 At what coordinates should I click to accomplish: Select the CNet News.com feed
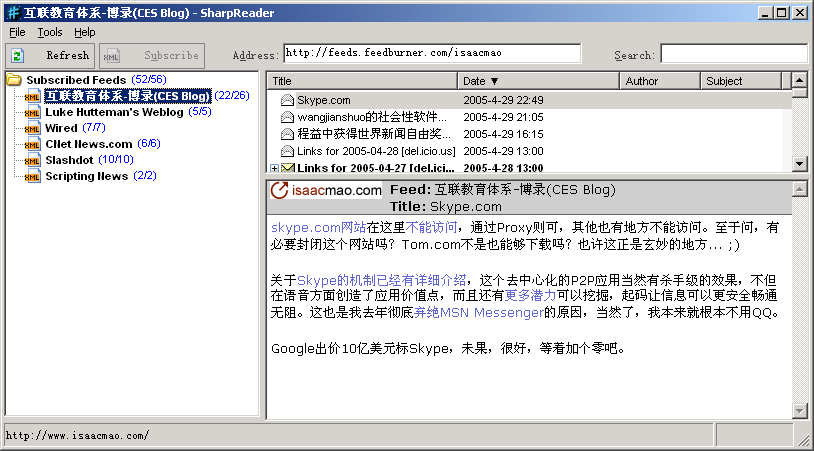89,144
